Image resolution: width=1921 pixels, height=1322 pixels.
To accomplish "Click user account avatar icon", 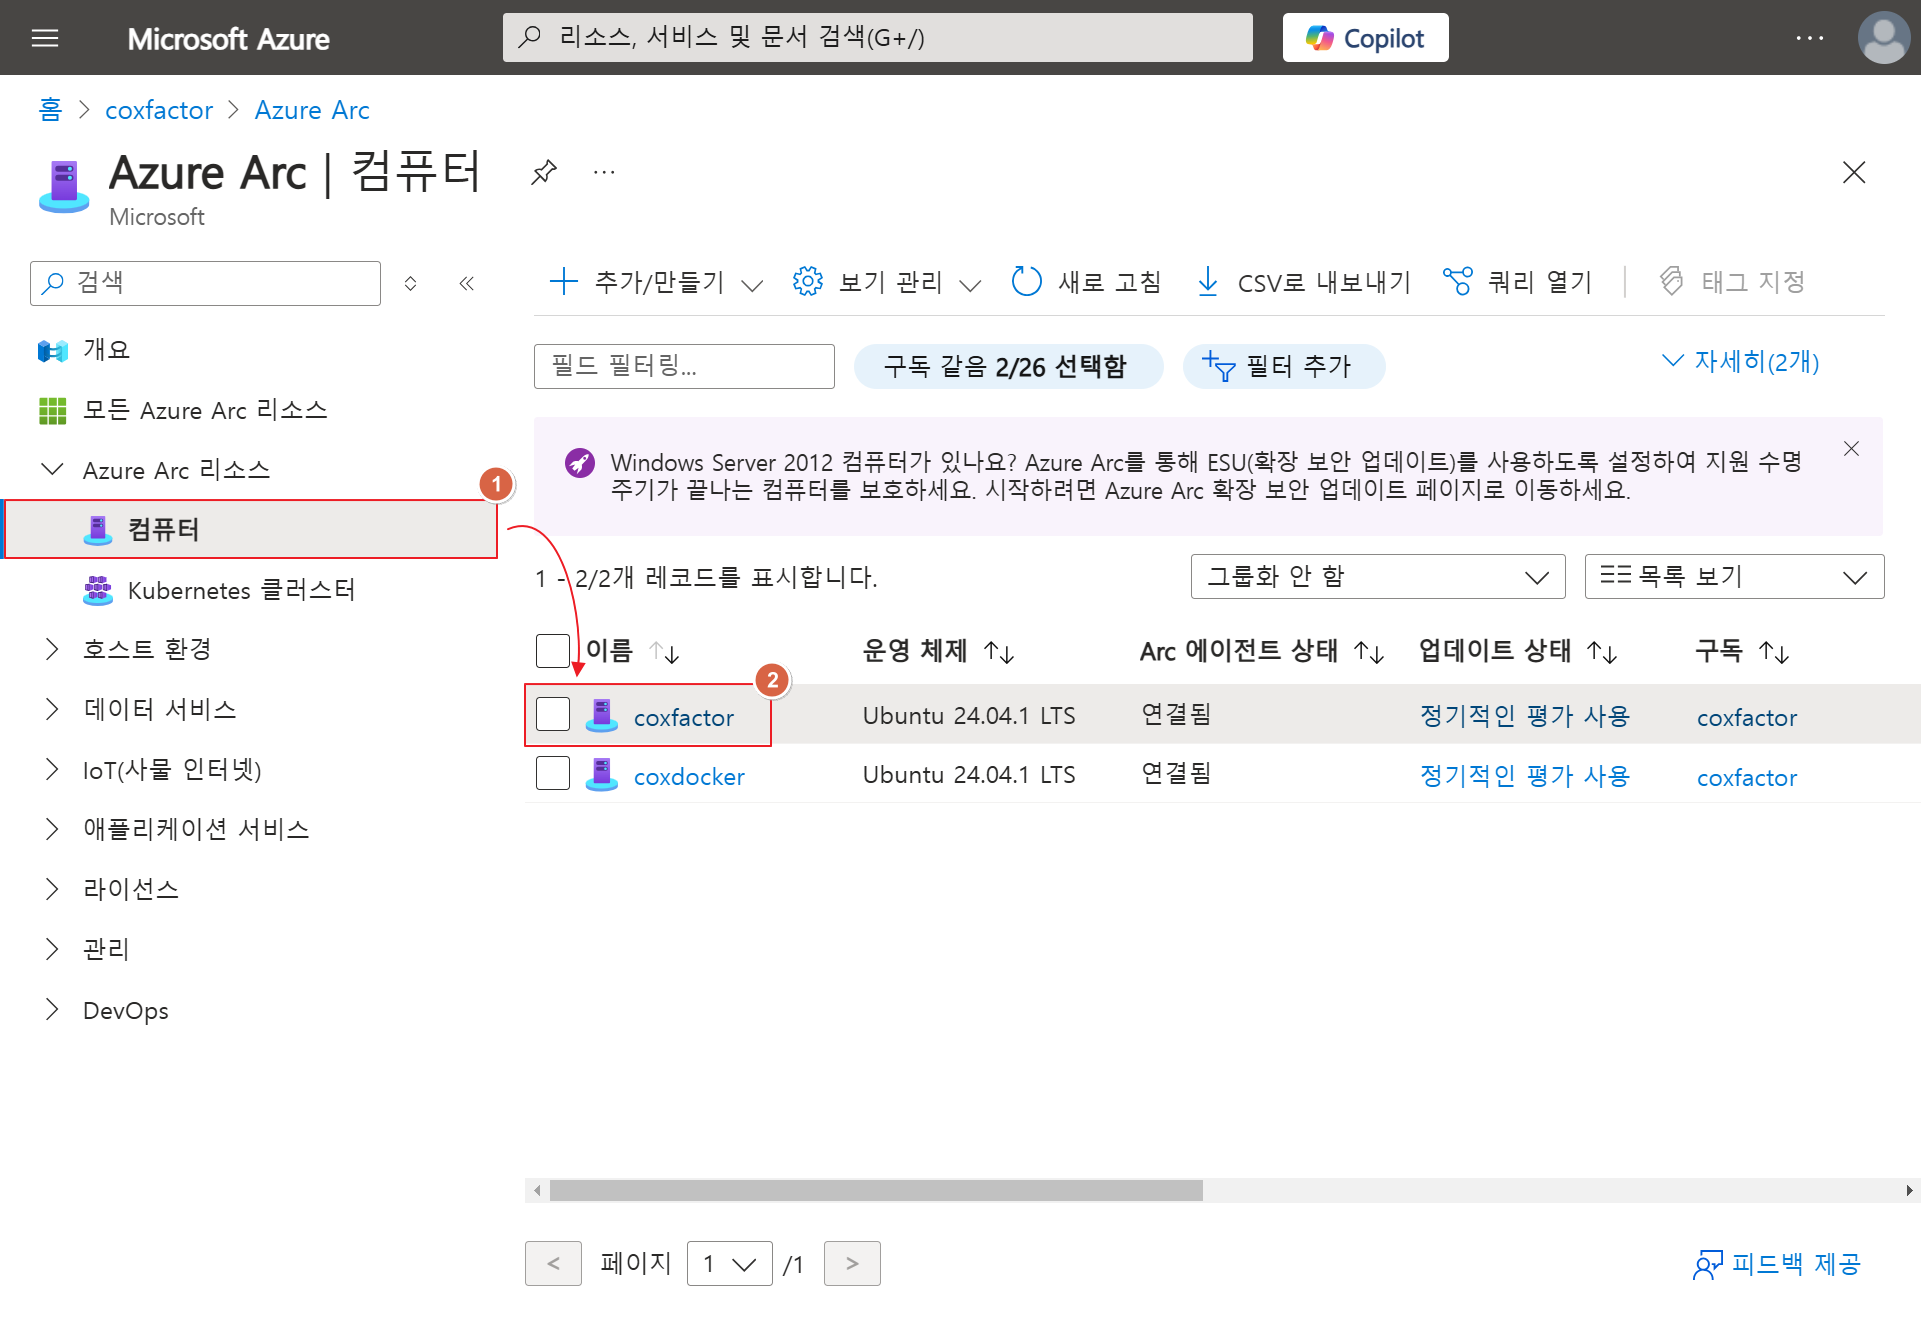I will [x=1883, y=38].
